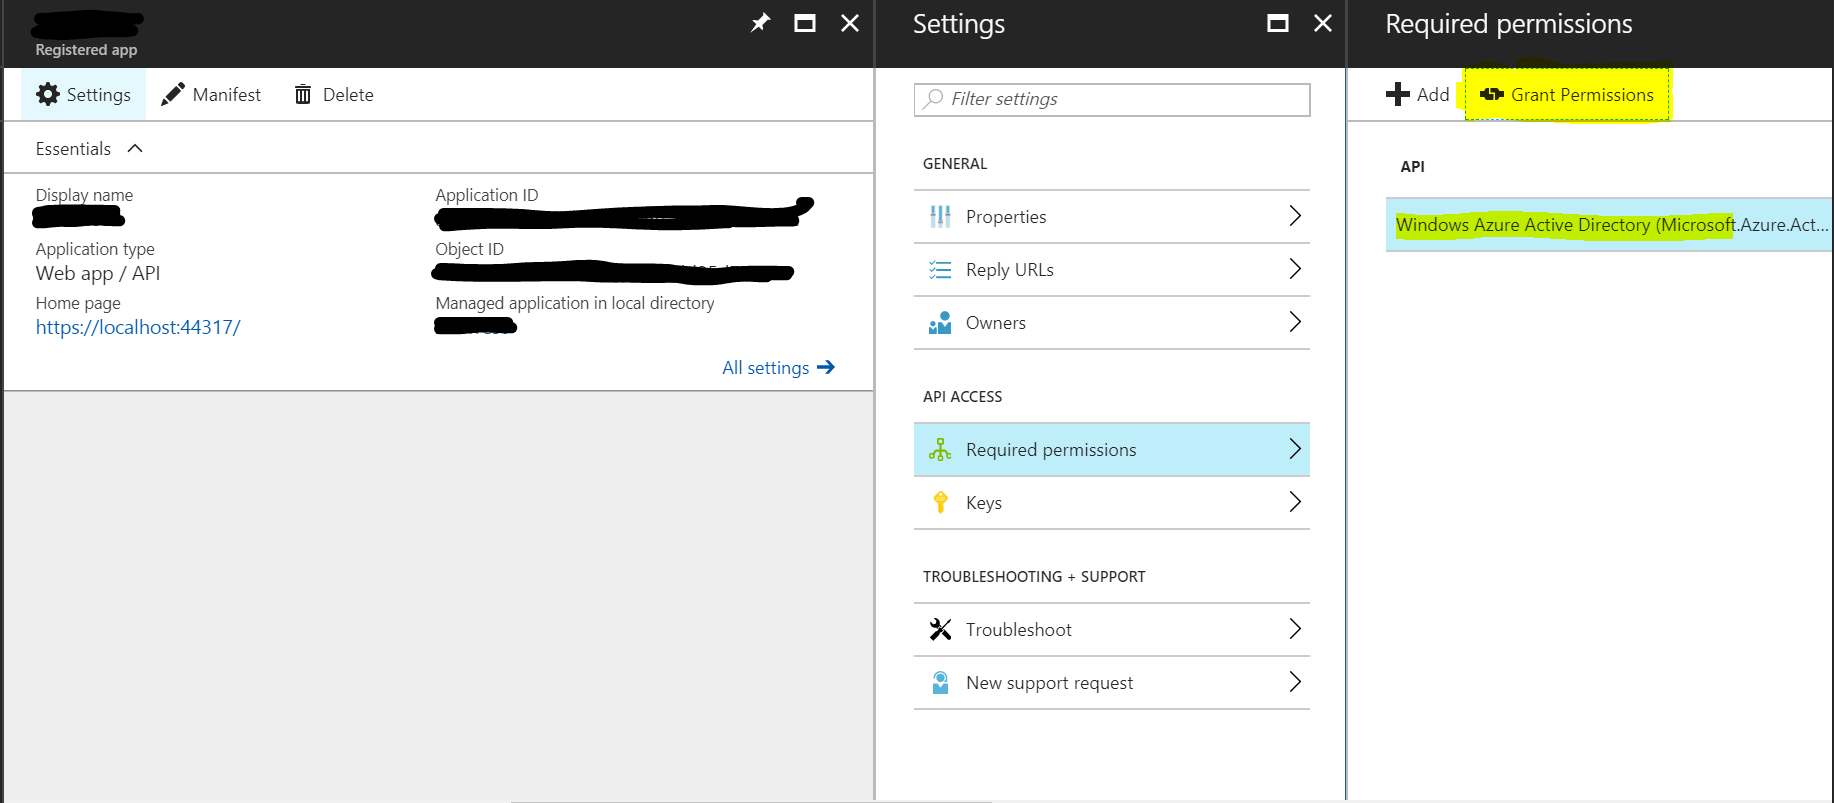1834x803 pixels.
Task: Collapse the Essentials section chevron
Action: point(135,148)
